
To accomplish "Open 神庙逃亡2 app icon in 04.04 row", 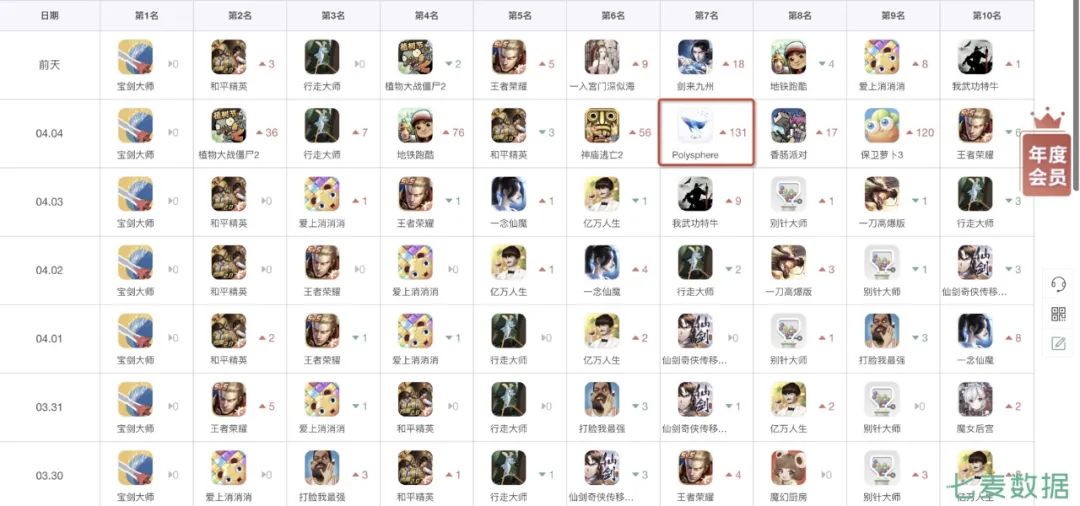I will point(602,125).
